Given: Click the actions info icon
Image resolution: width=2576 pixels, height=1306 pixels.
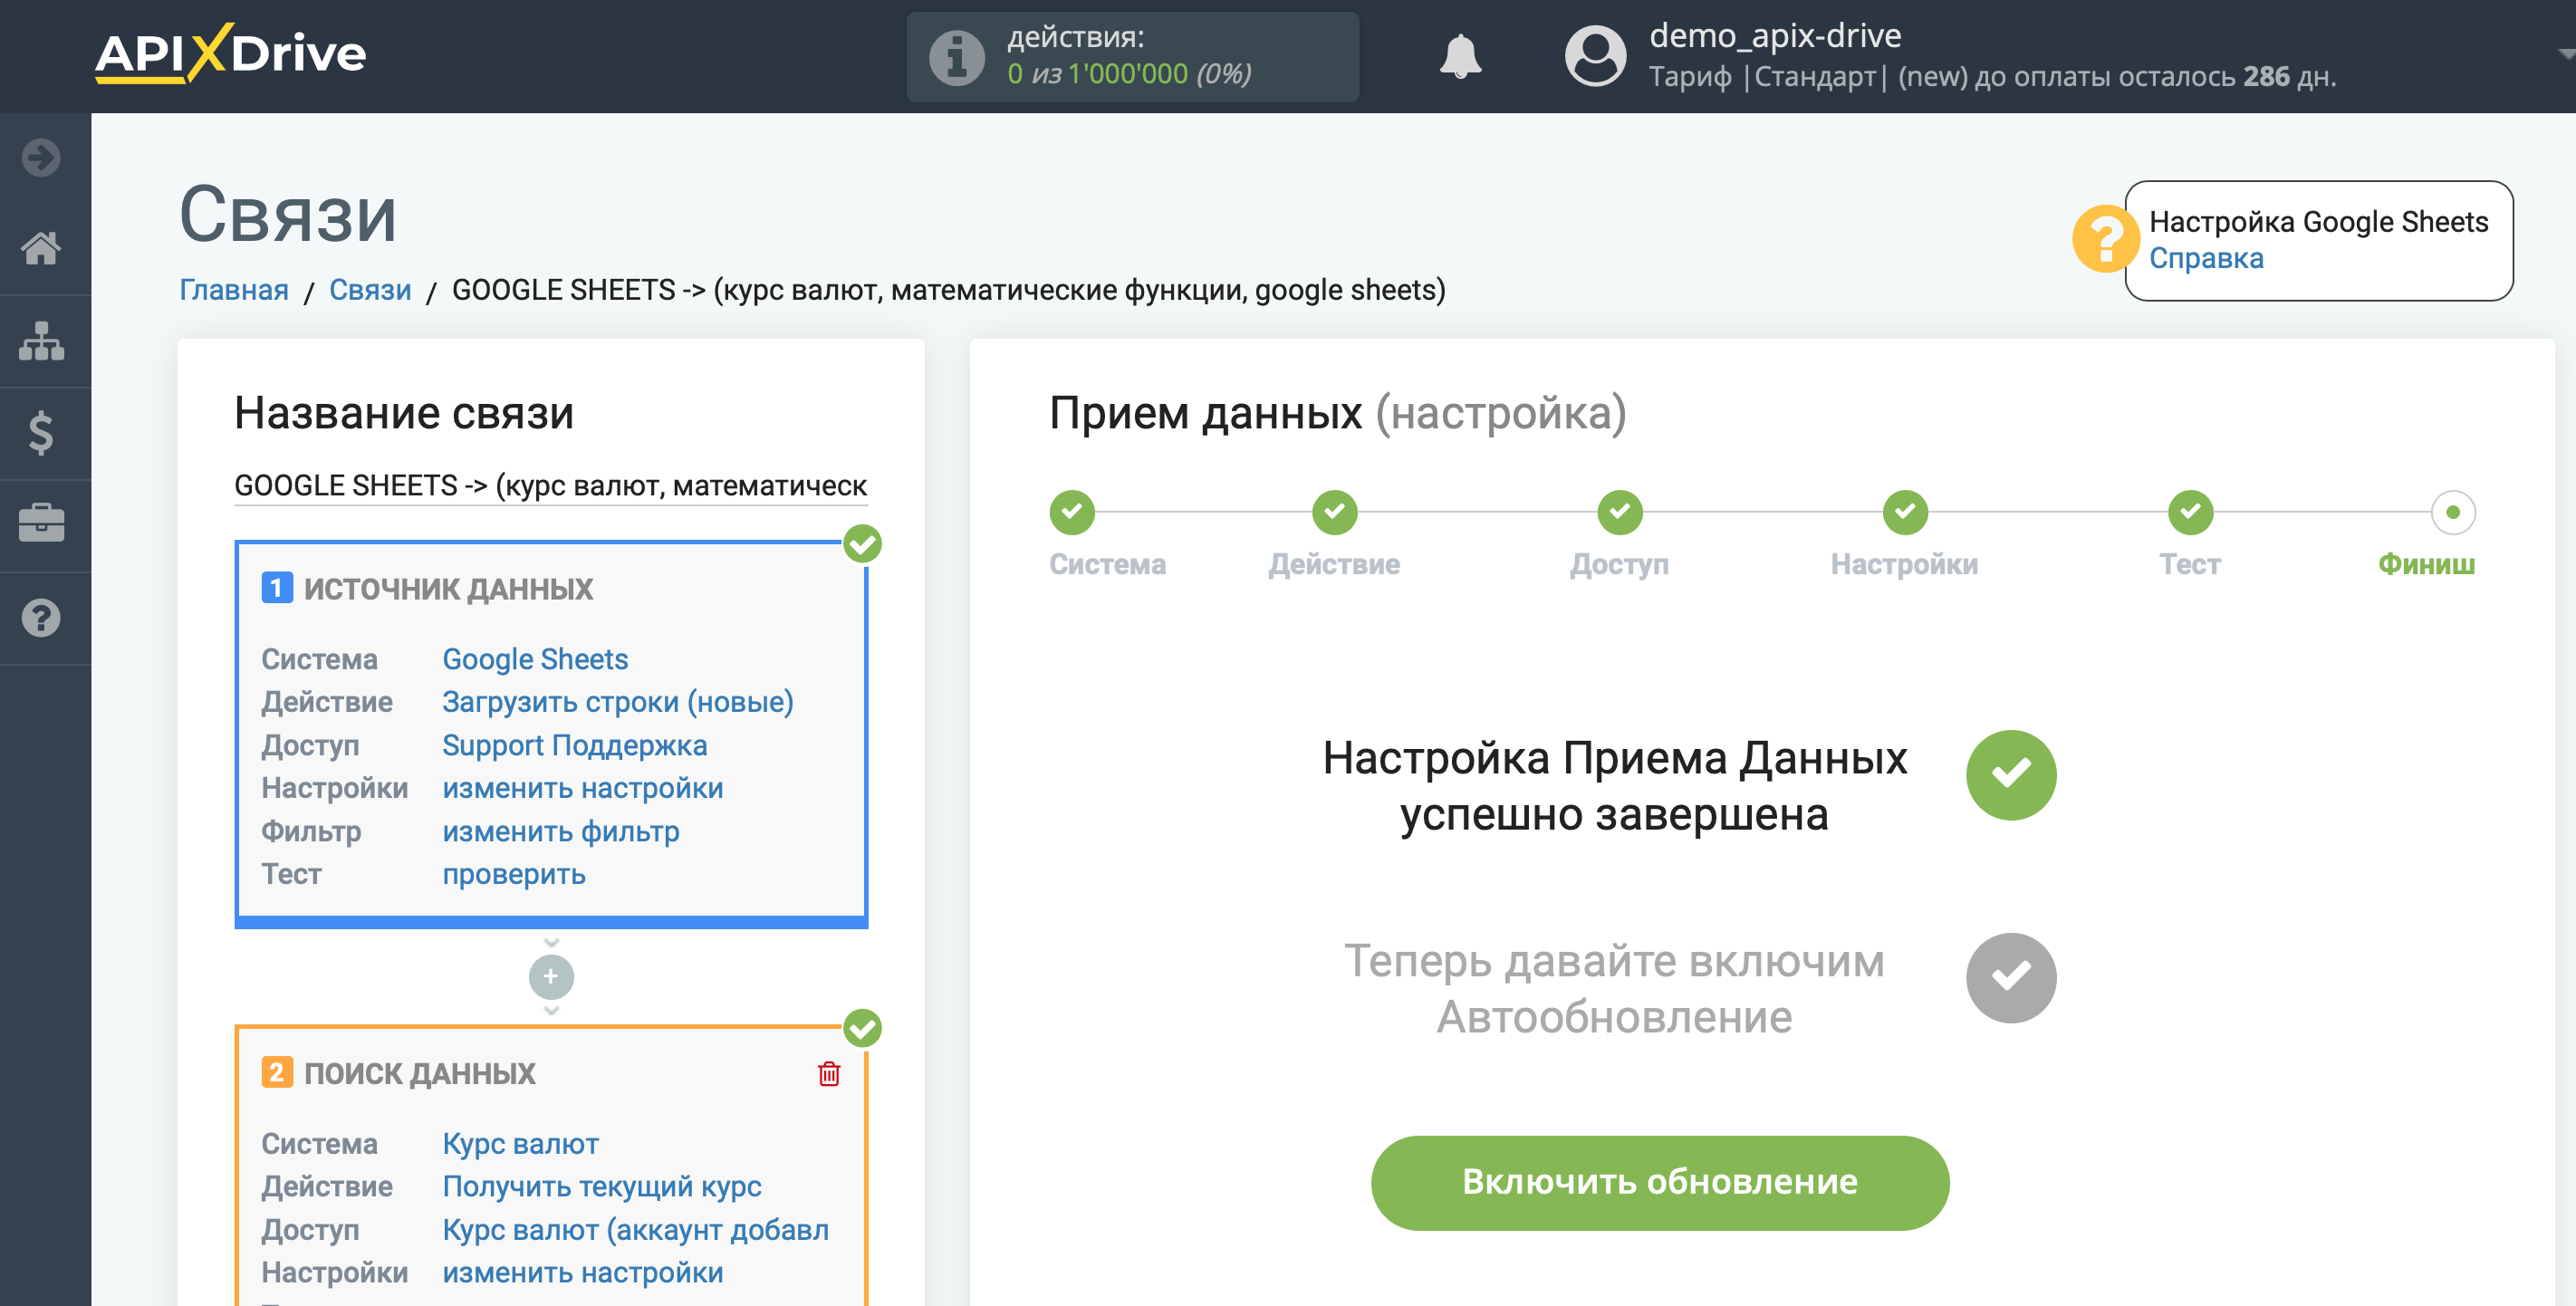Looking at the screenshot, I should 956,57.
